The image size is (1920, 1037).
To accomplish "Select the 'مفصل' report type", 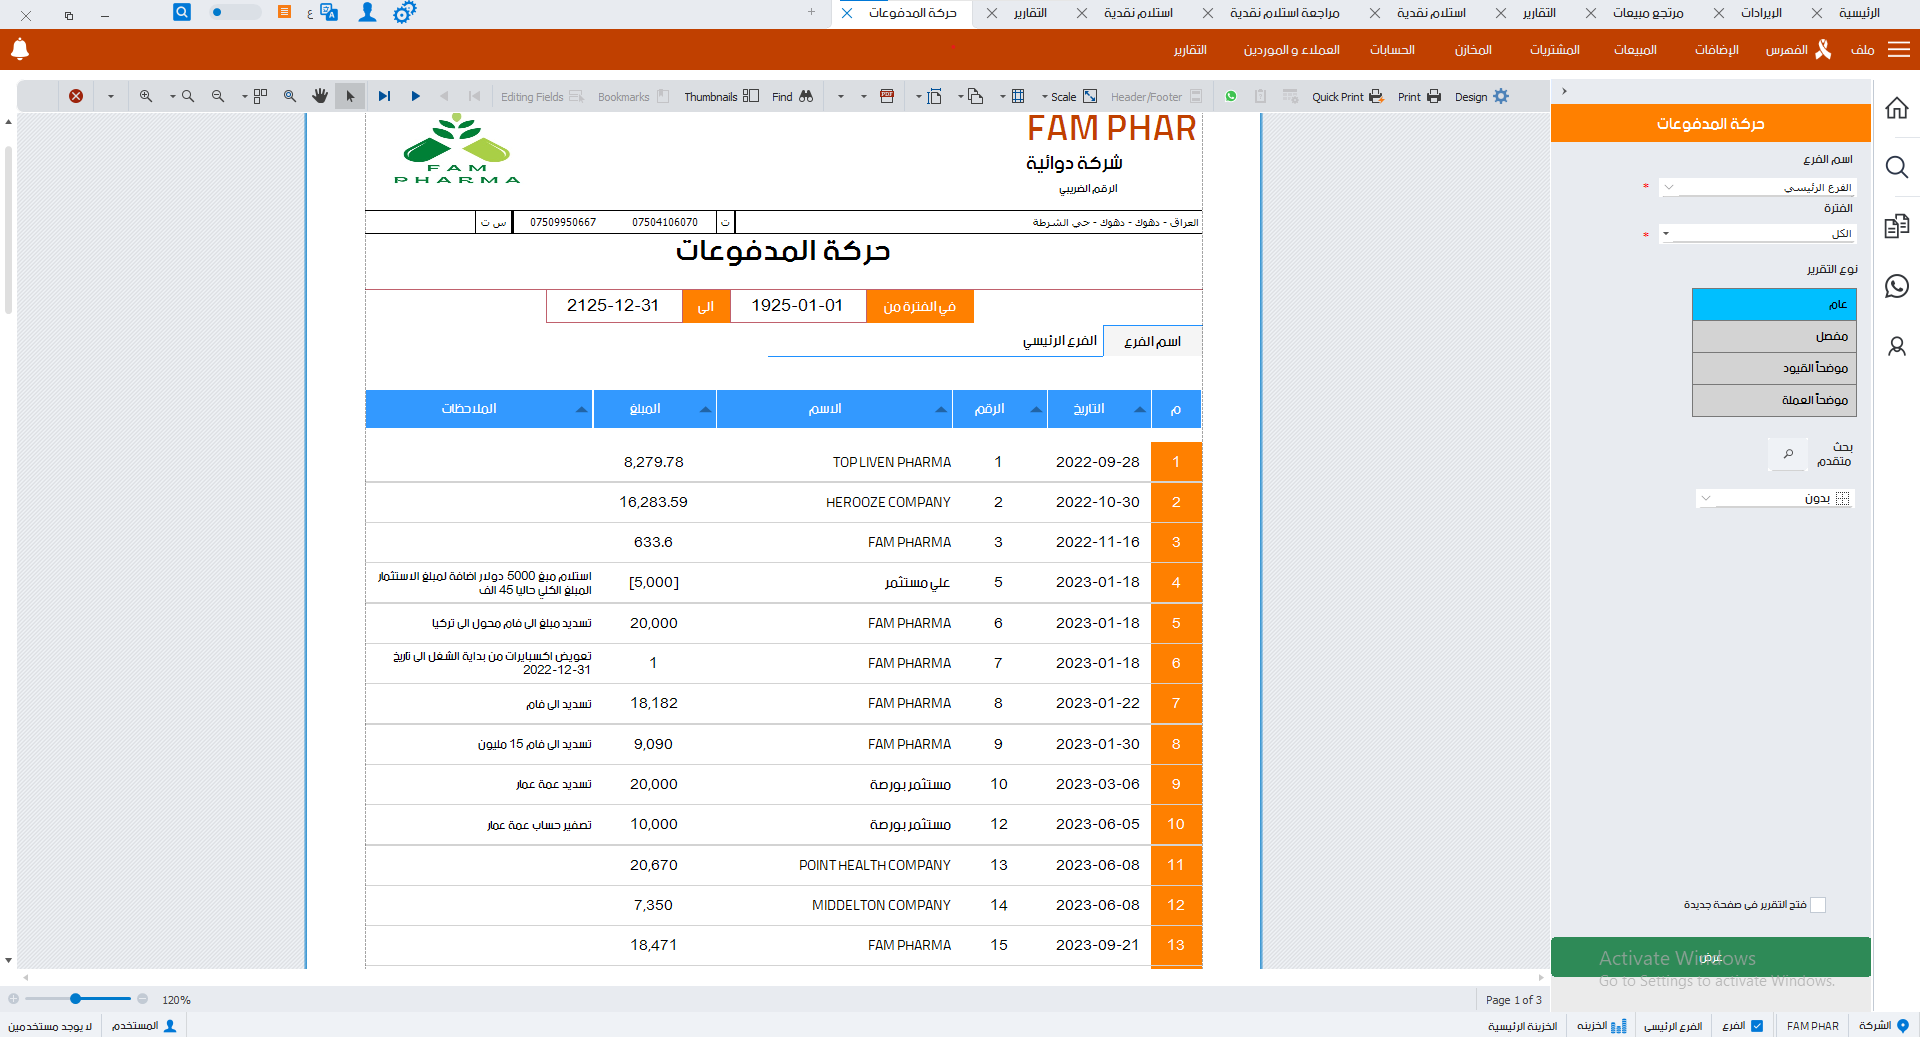I will coord(1774,336).
